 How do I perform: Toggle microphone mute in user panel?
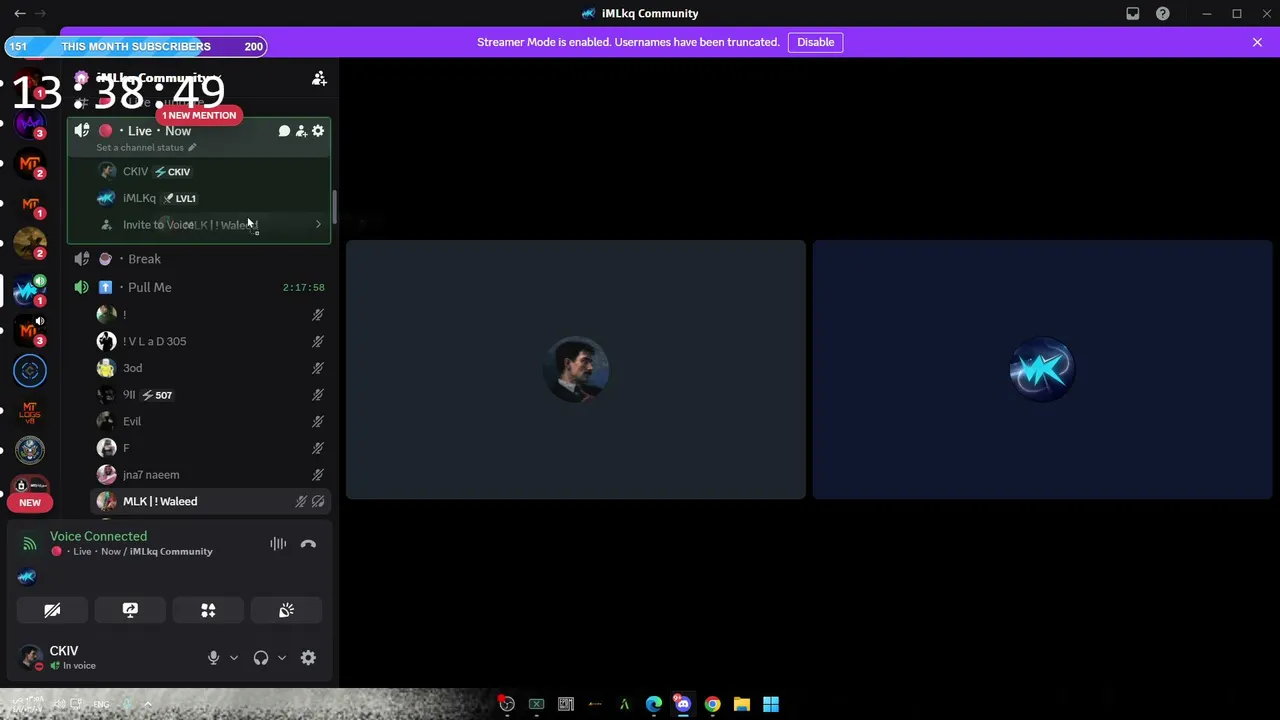[213, 658]
